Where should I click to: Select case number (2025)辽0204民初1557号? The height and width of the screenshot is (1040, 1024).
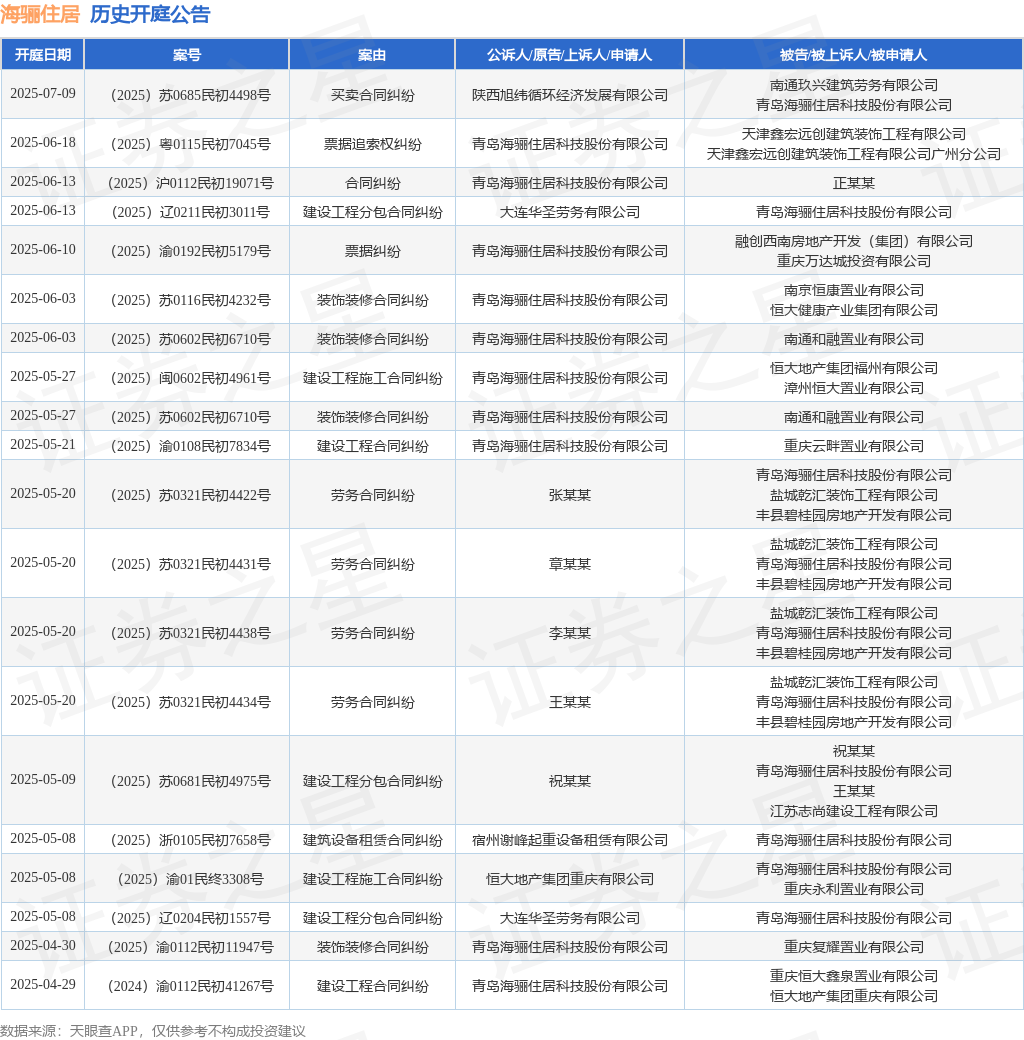(190, 918)
